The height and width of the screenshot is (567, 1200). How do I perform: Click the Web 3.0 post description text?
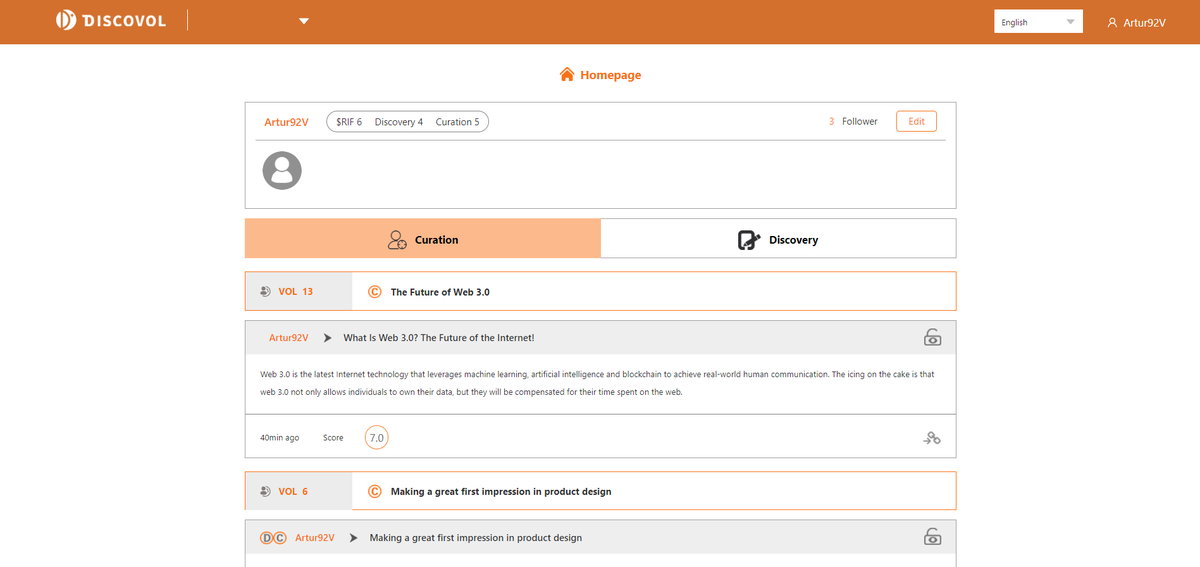(597, 383)
